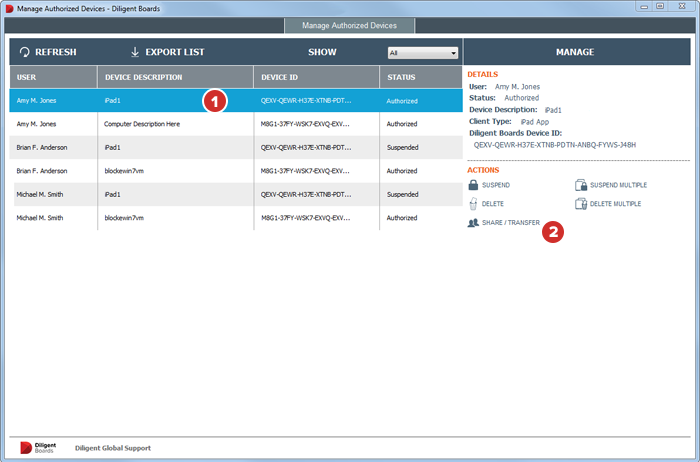Close the Manage Authorized Devices window
Viewport: 700px width, 462px height.
(x=682, y=6)
